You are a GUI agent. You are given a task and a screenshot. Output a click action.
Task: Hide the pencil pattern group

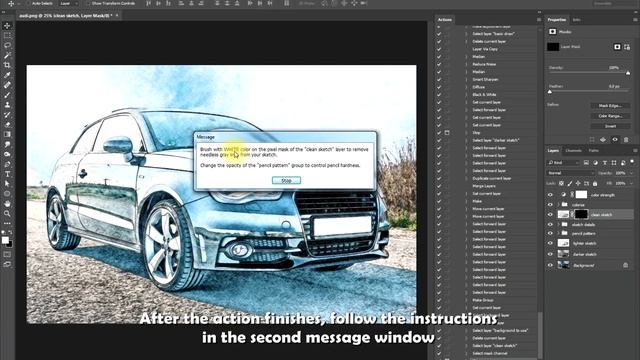550,233
